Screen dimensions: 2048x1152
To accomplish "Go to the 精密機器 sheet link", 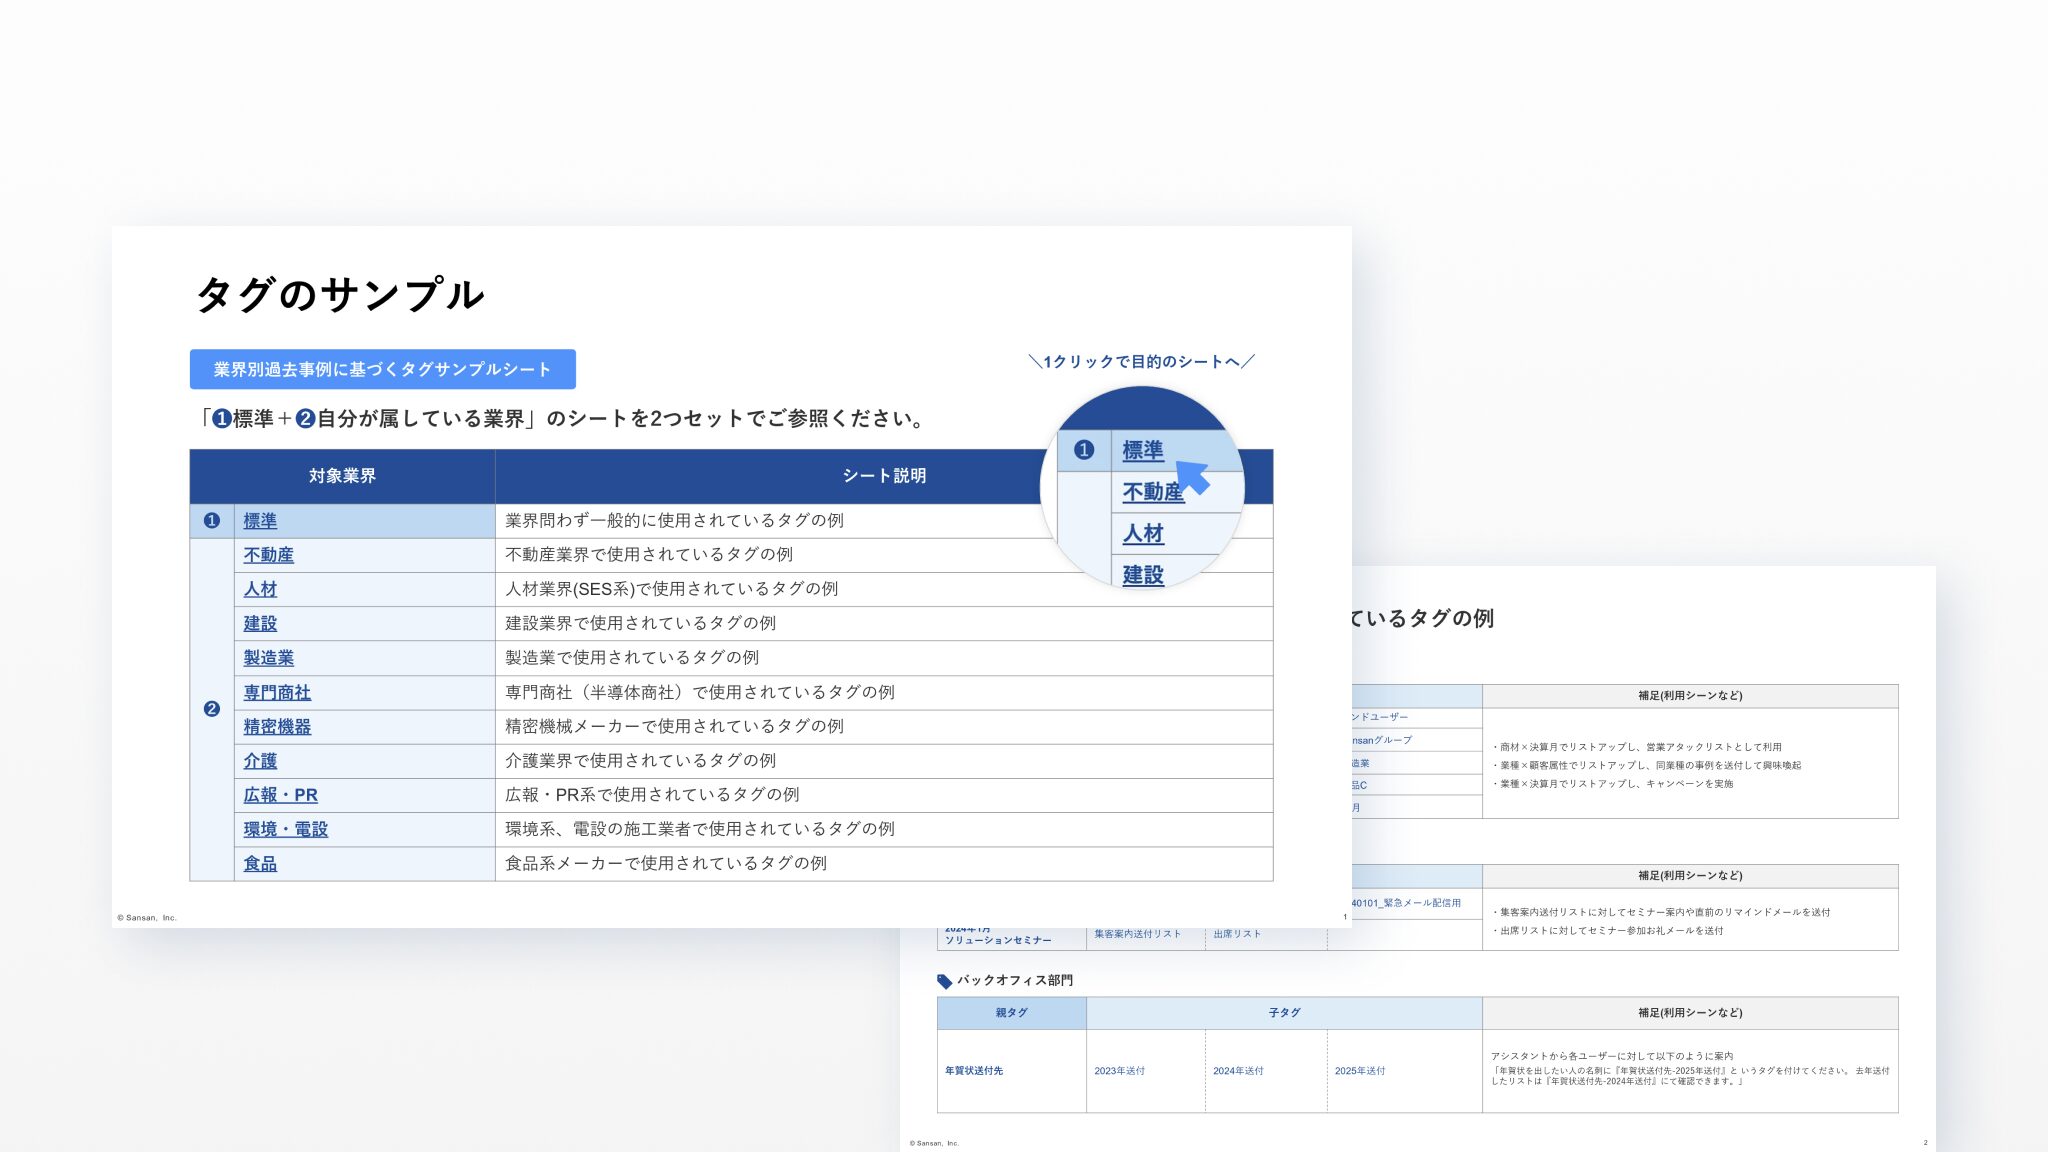I will 277,727.
